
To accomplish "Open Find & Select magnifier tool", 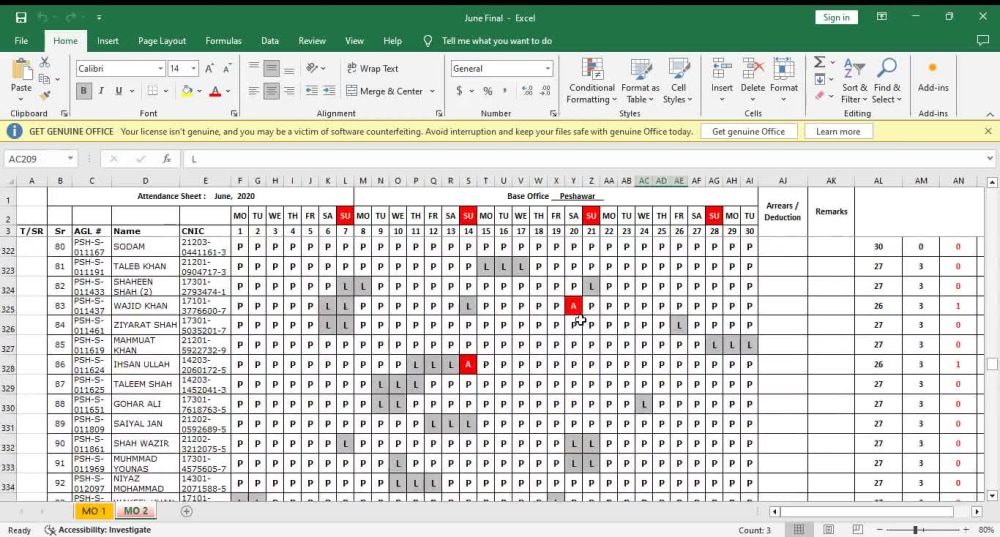I will 887,81.
